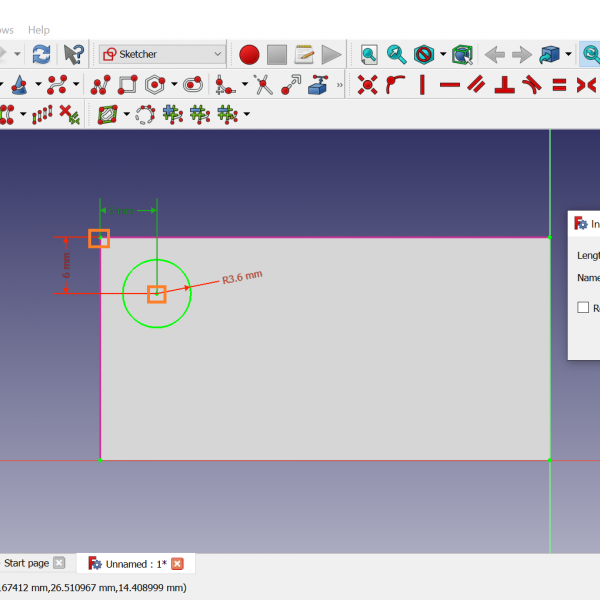The image size is (600, 600).
Task: Toggle the checkbox in the dialog
Action: (x=583, y=308)
